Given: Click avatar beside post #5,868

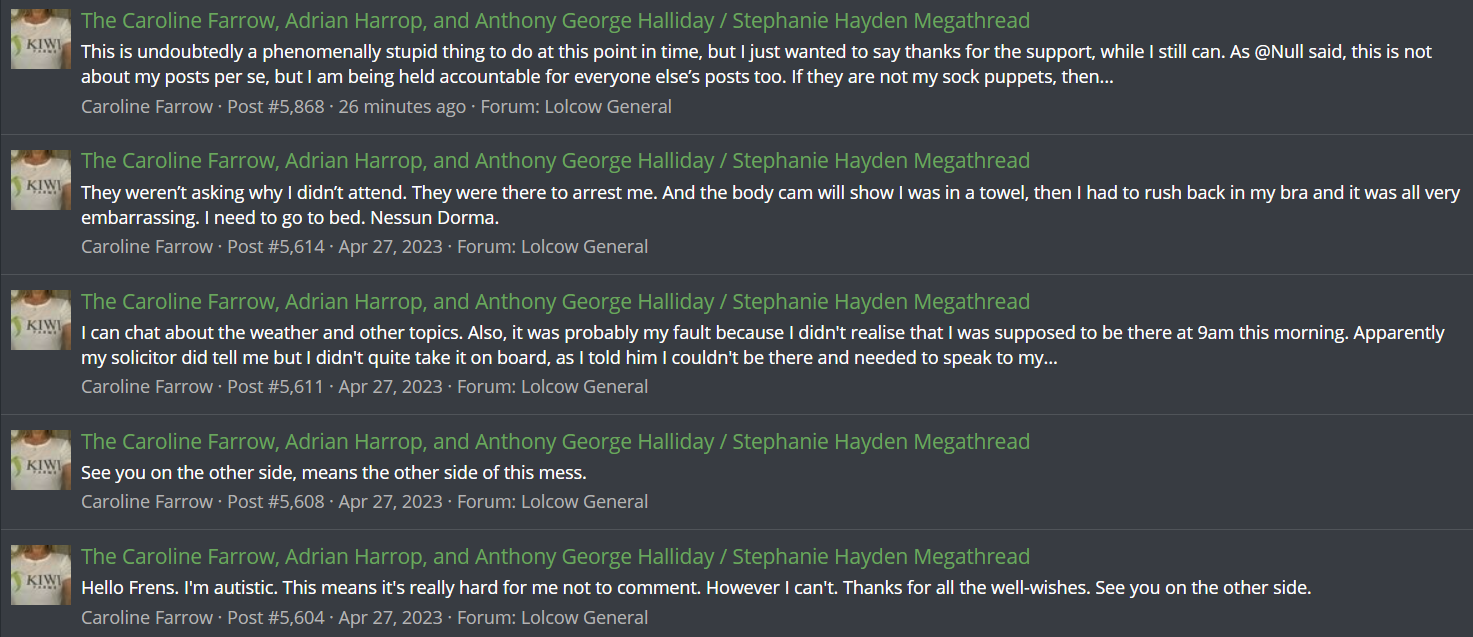Looking at the screenshot, I should [40, 39].
